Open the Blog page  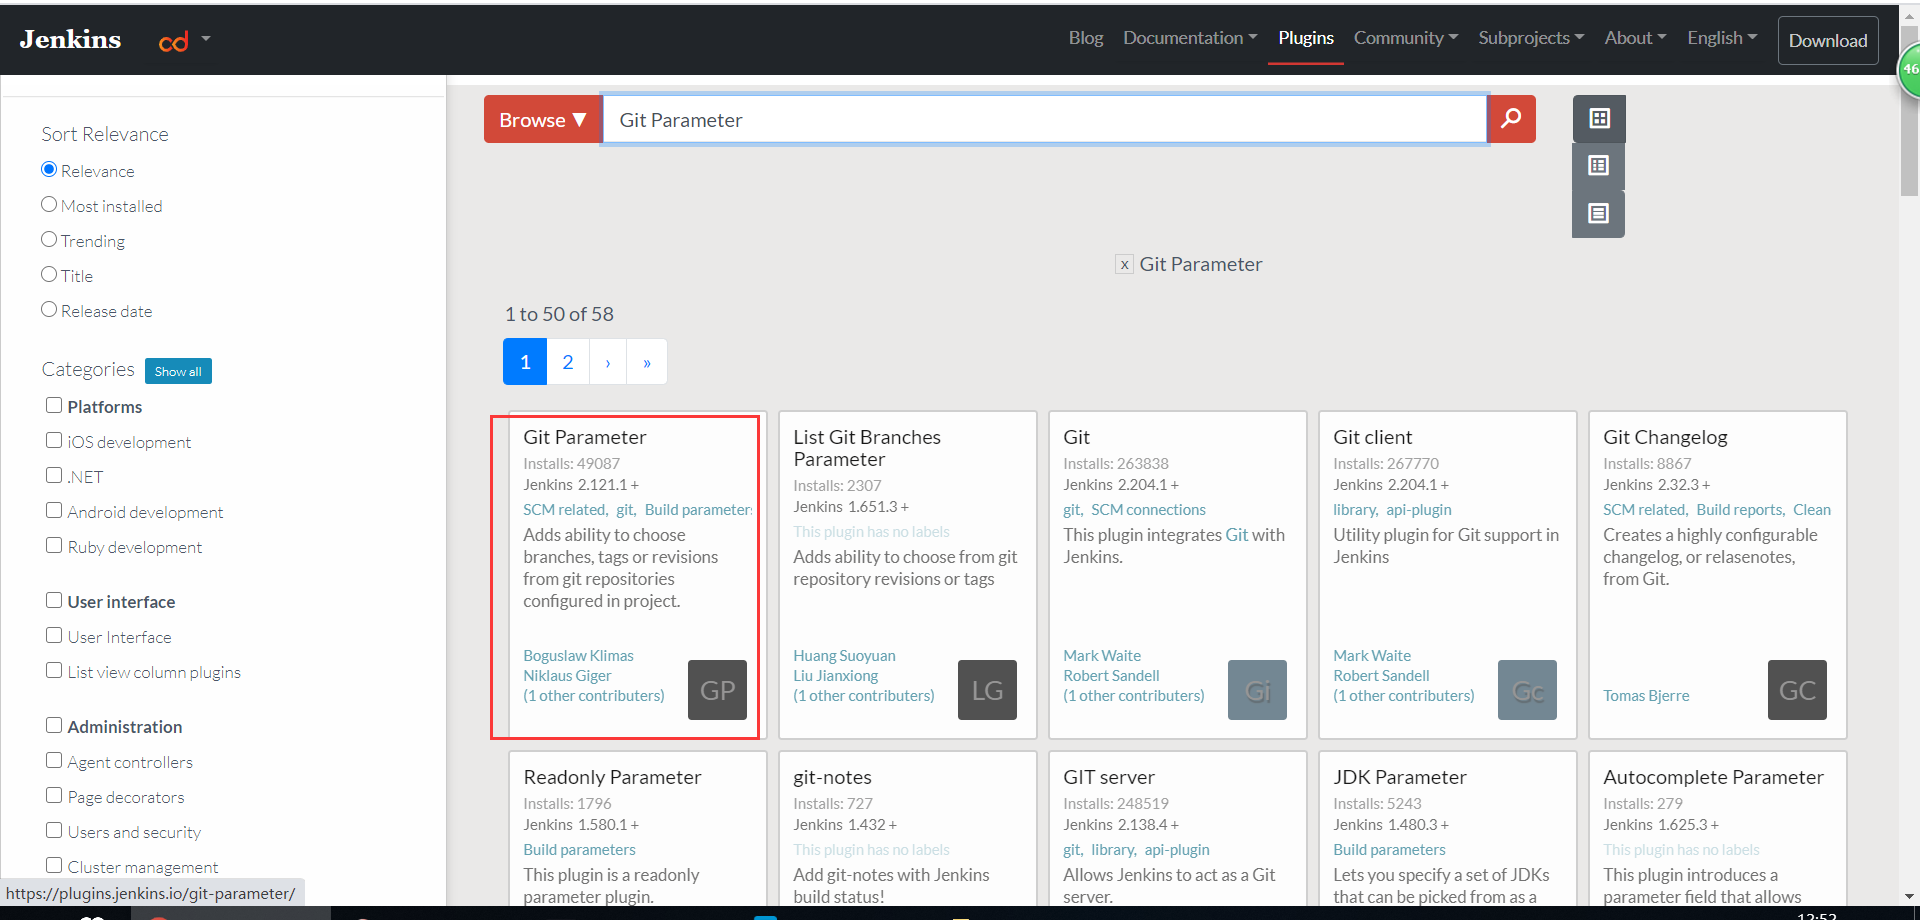click(x=1086, y=38)
